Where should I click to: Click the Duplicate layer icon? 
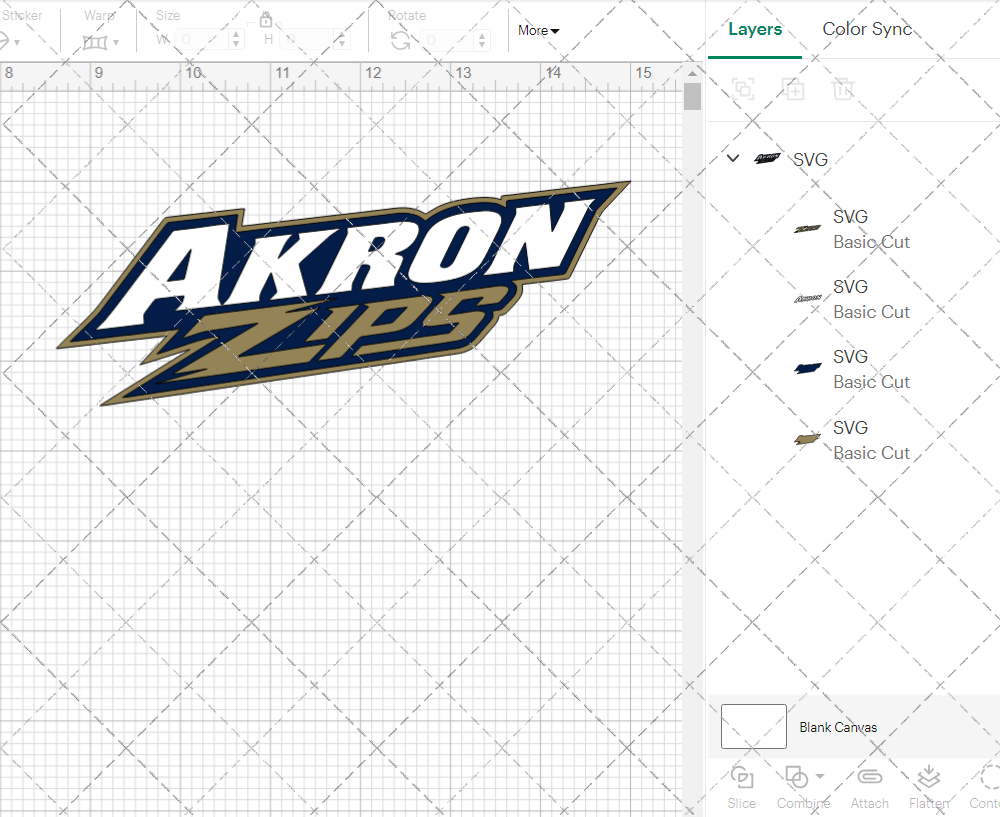[794, 89]
